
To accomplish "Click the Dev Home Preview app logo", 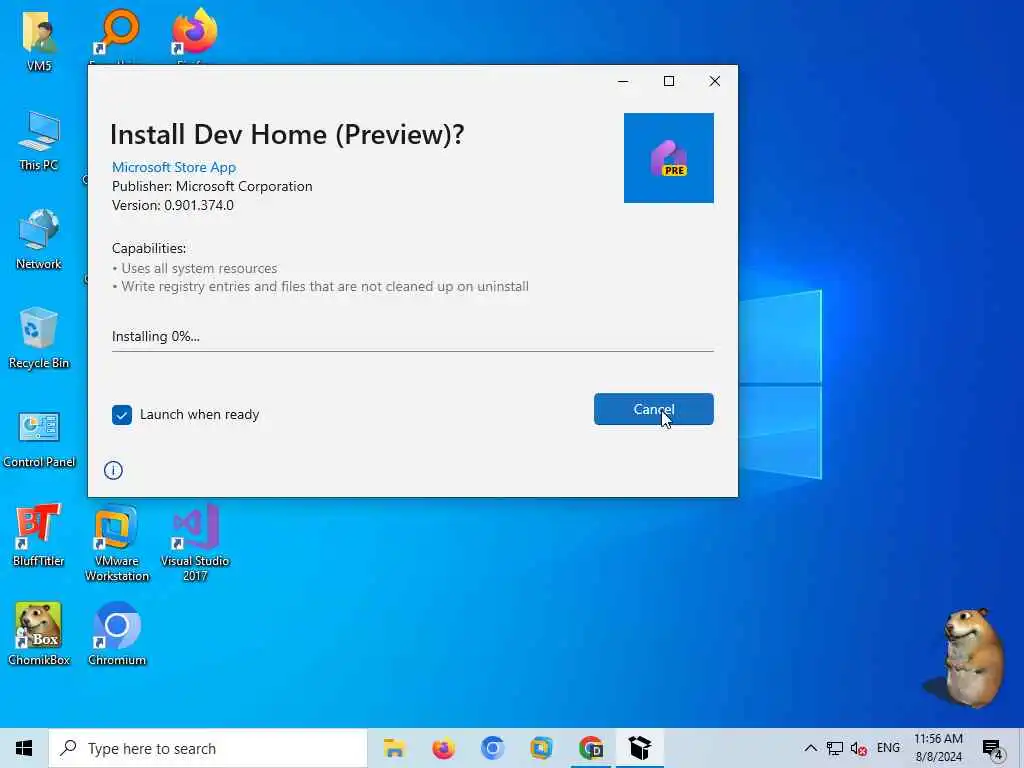I will pyautogui.click(x=669, y=158).
